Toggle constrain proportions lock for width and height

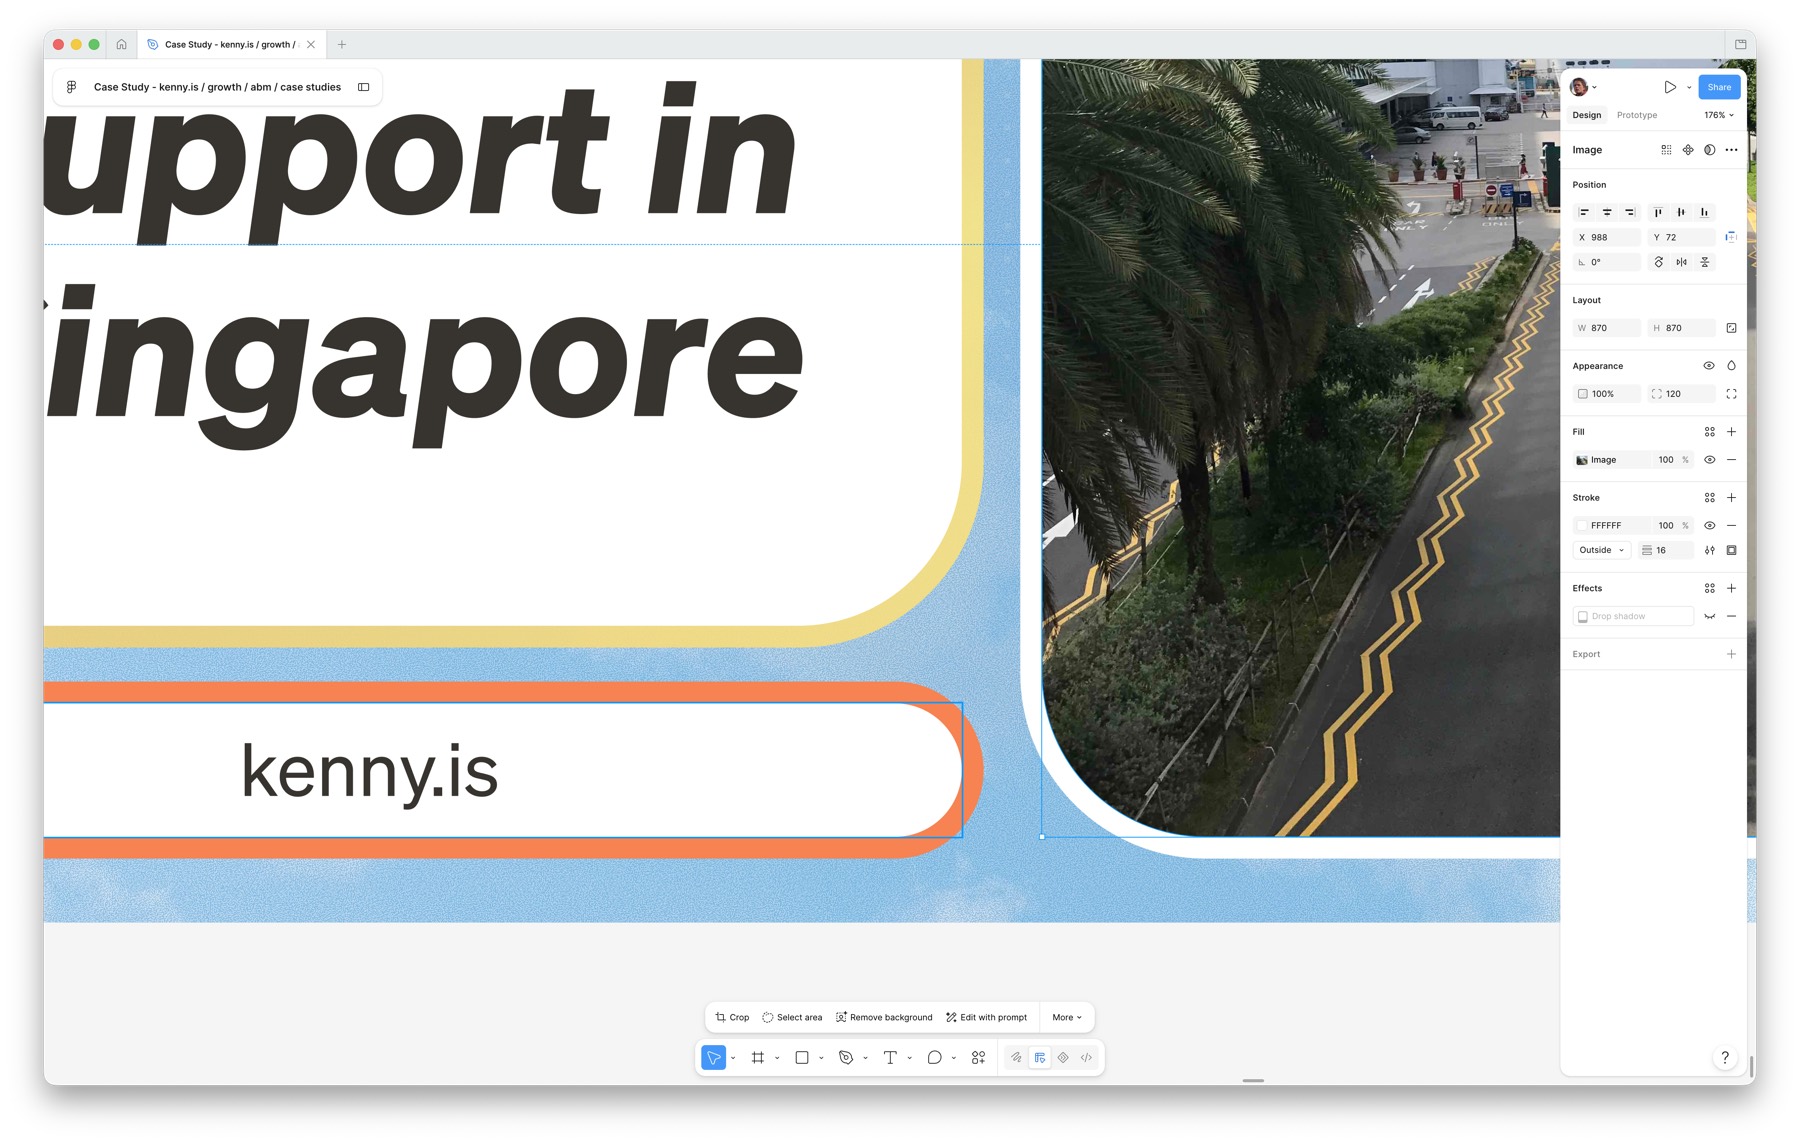1732,328
